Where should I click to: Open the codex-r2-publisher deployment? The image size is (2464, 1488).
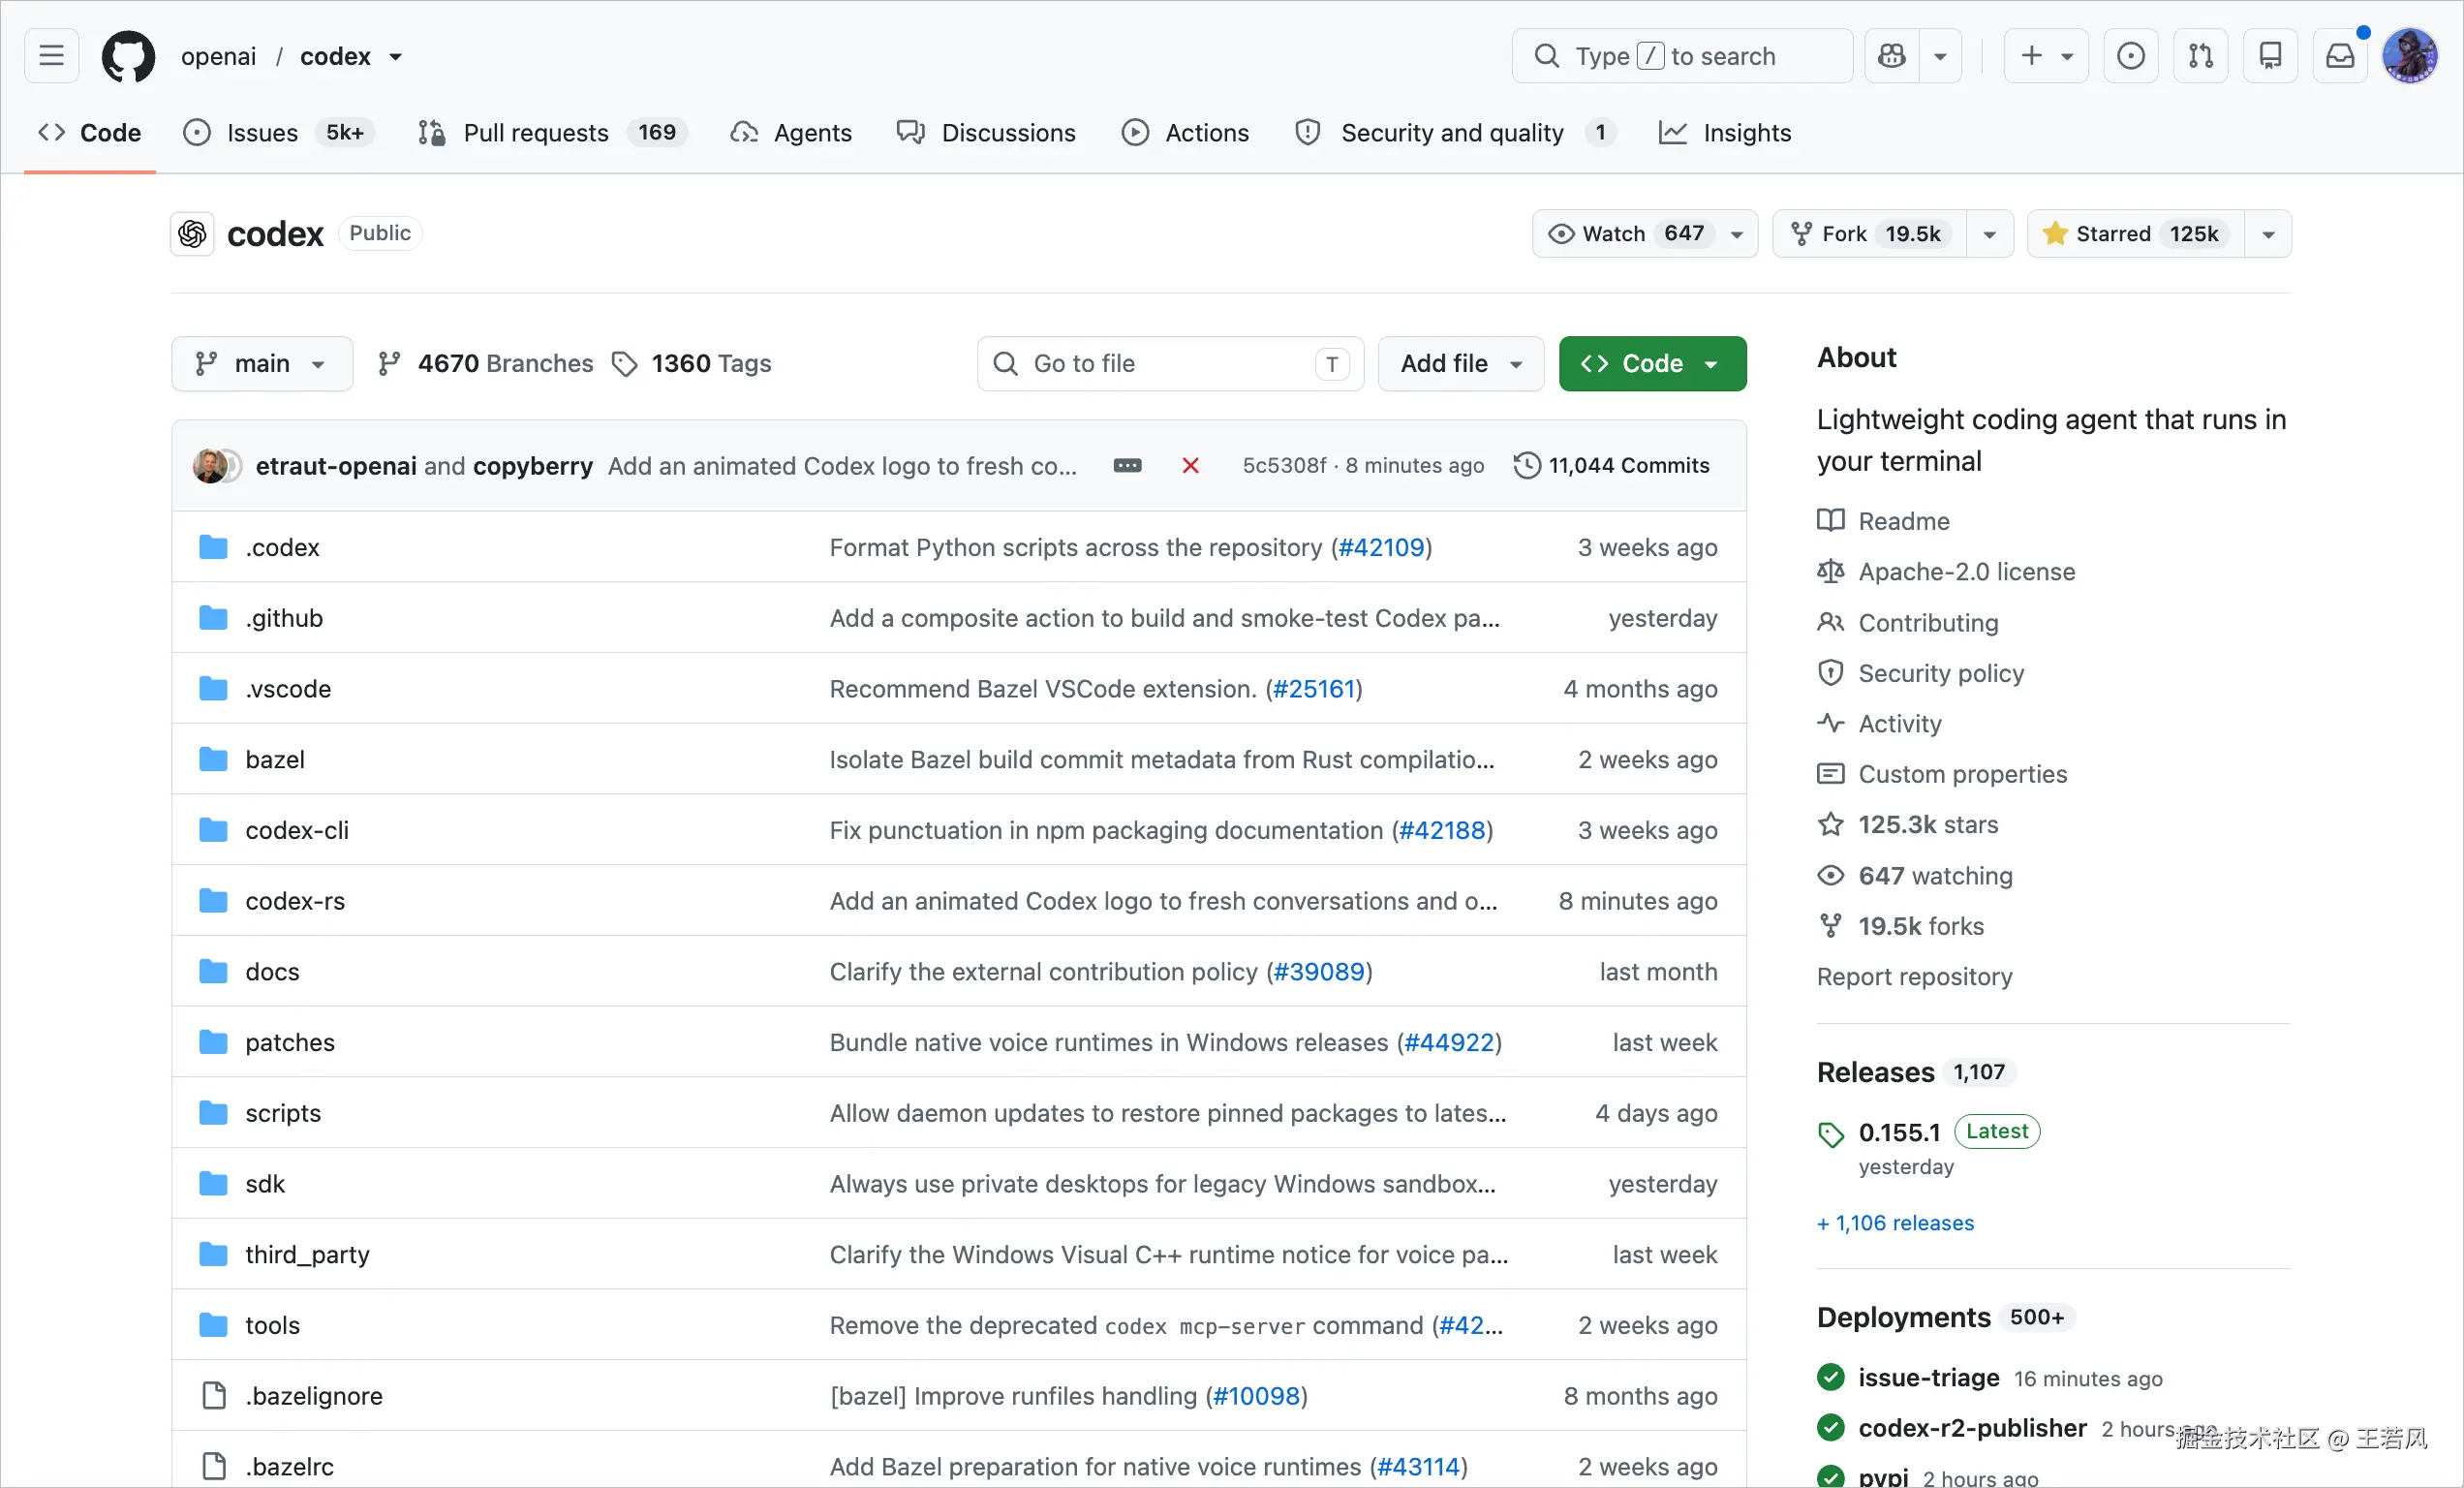[1972, 1429]
